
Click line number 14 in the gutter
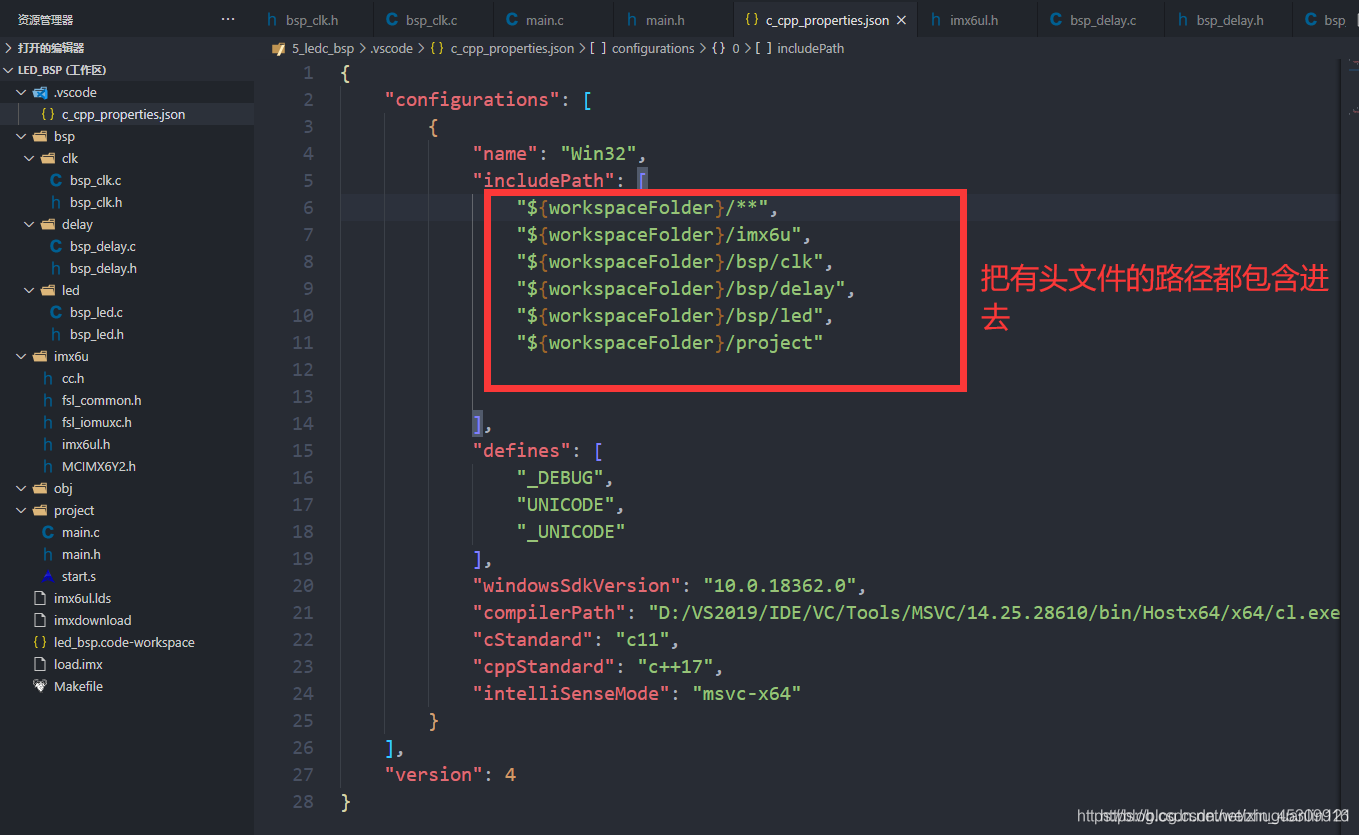303,423
